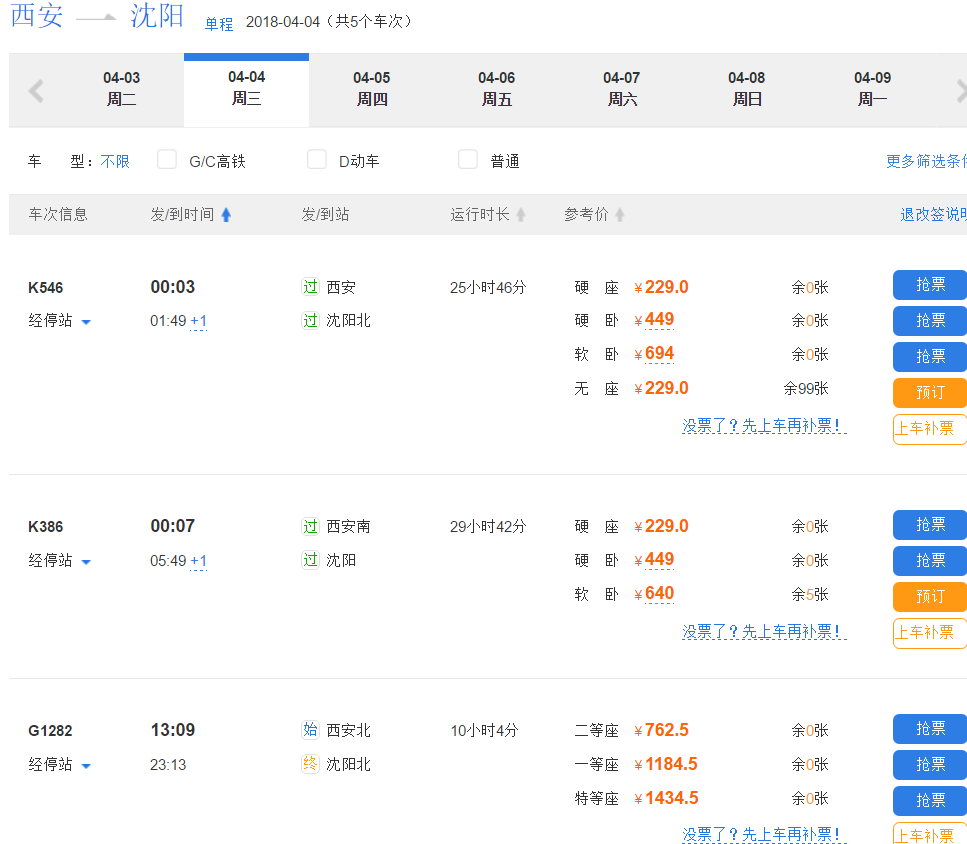
Task: Grab K546 软卧 ticket with 抢票
Action: point(930,356)
